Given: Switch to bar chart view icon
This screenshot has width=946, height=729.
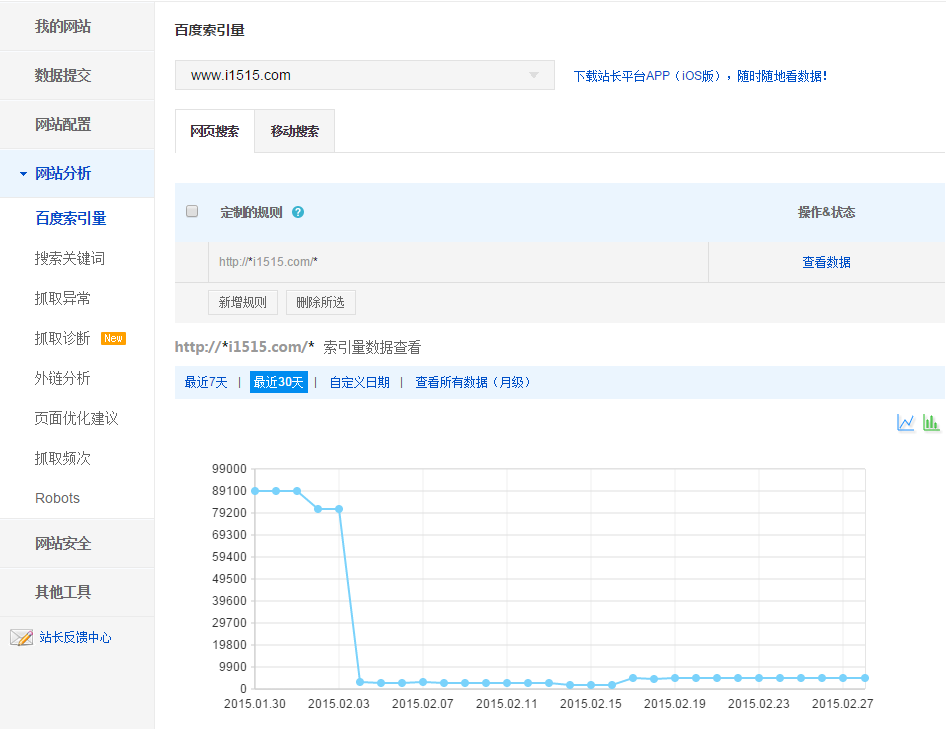Looking at the screenshot, I should (931, 423).
